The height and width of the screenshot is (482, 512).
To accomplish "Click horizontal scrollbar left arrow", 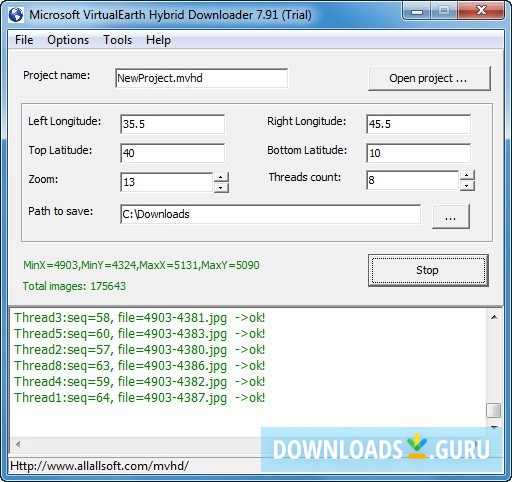I will coord(18,444).
